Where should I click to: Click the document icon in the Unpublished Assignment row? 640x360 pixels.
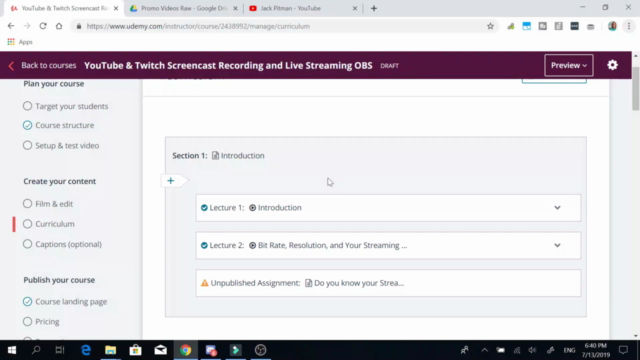tap(309, 283)
